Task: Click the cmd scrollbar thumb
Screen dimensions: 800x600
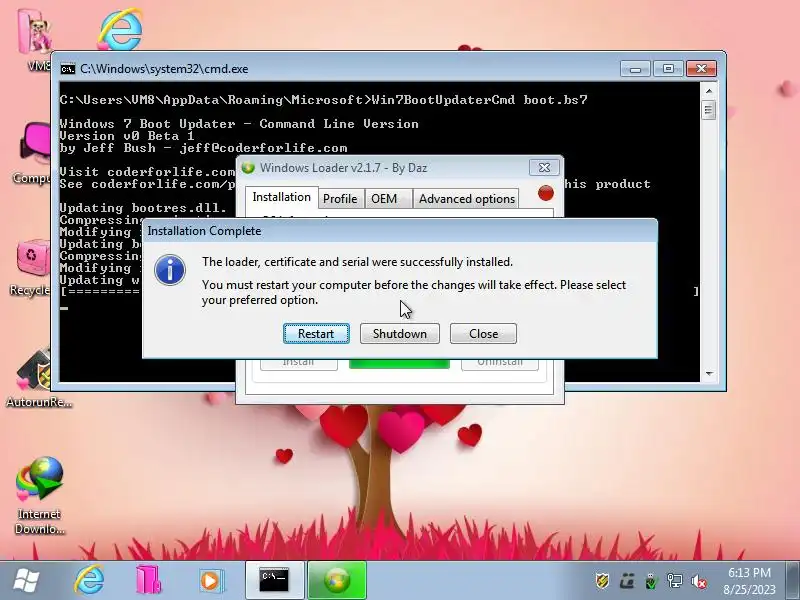Action: (709, 110)
